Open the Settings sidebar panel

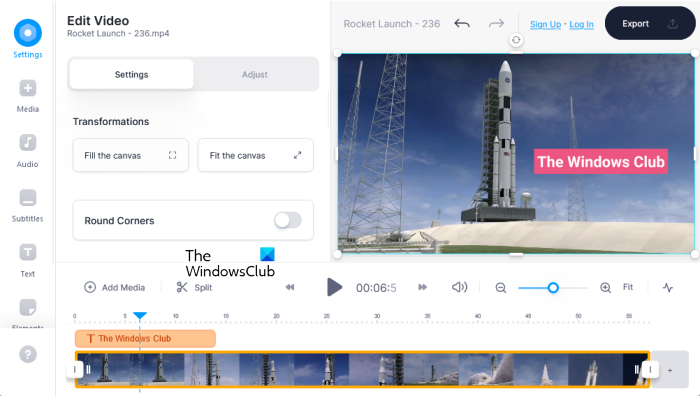[x=28, y=39]
